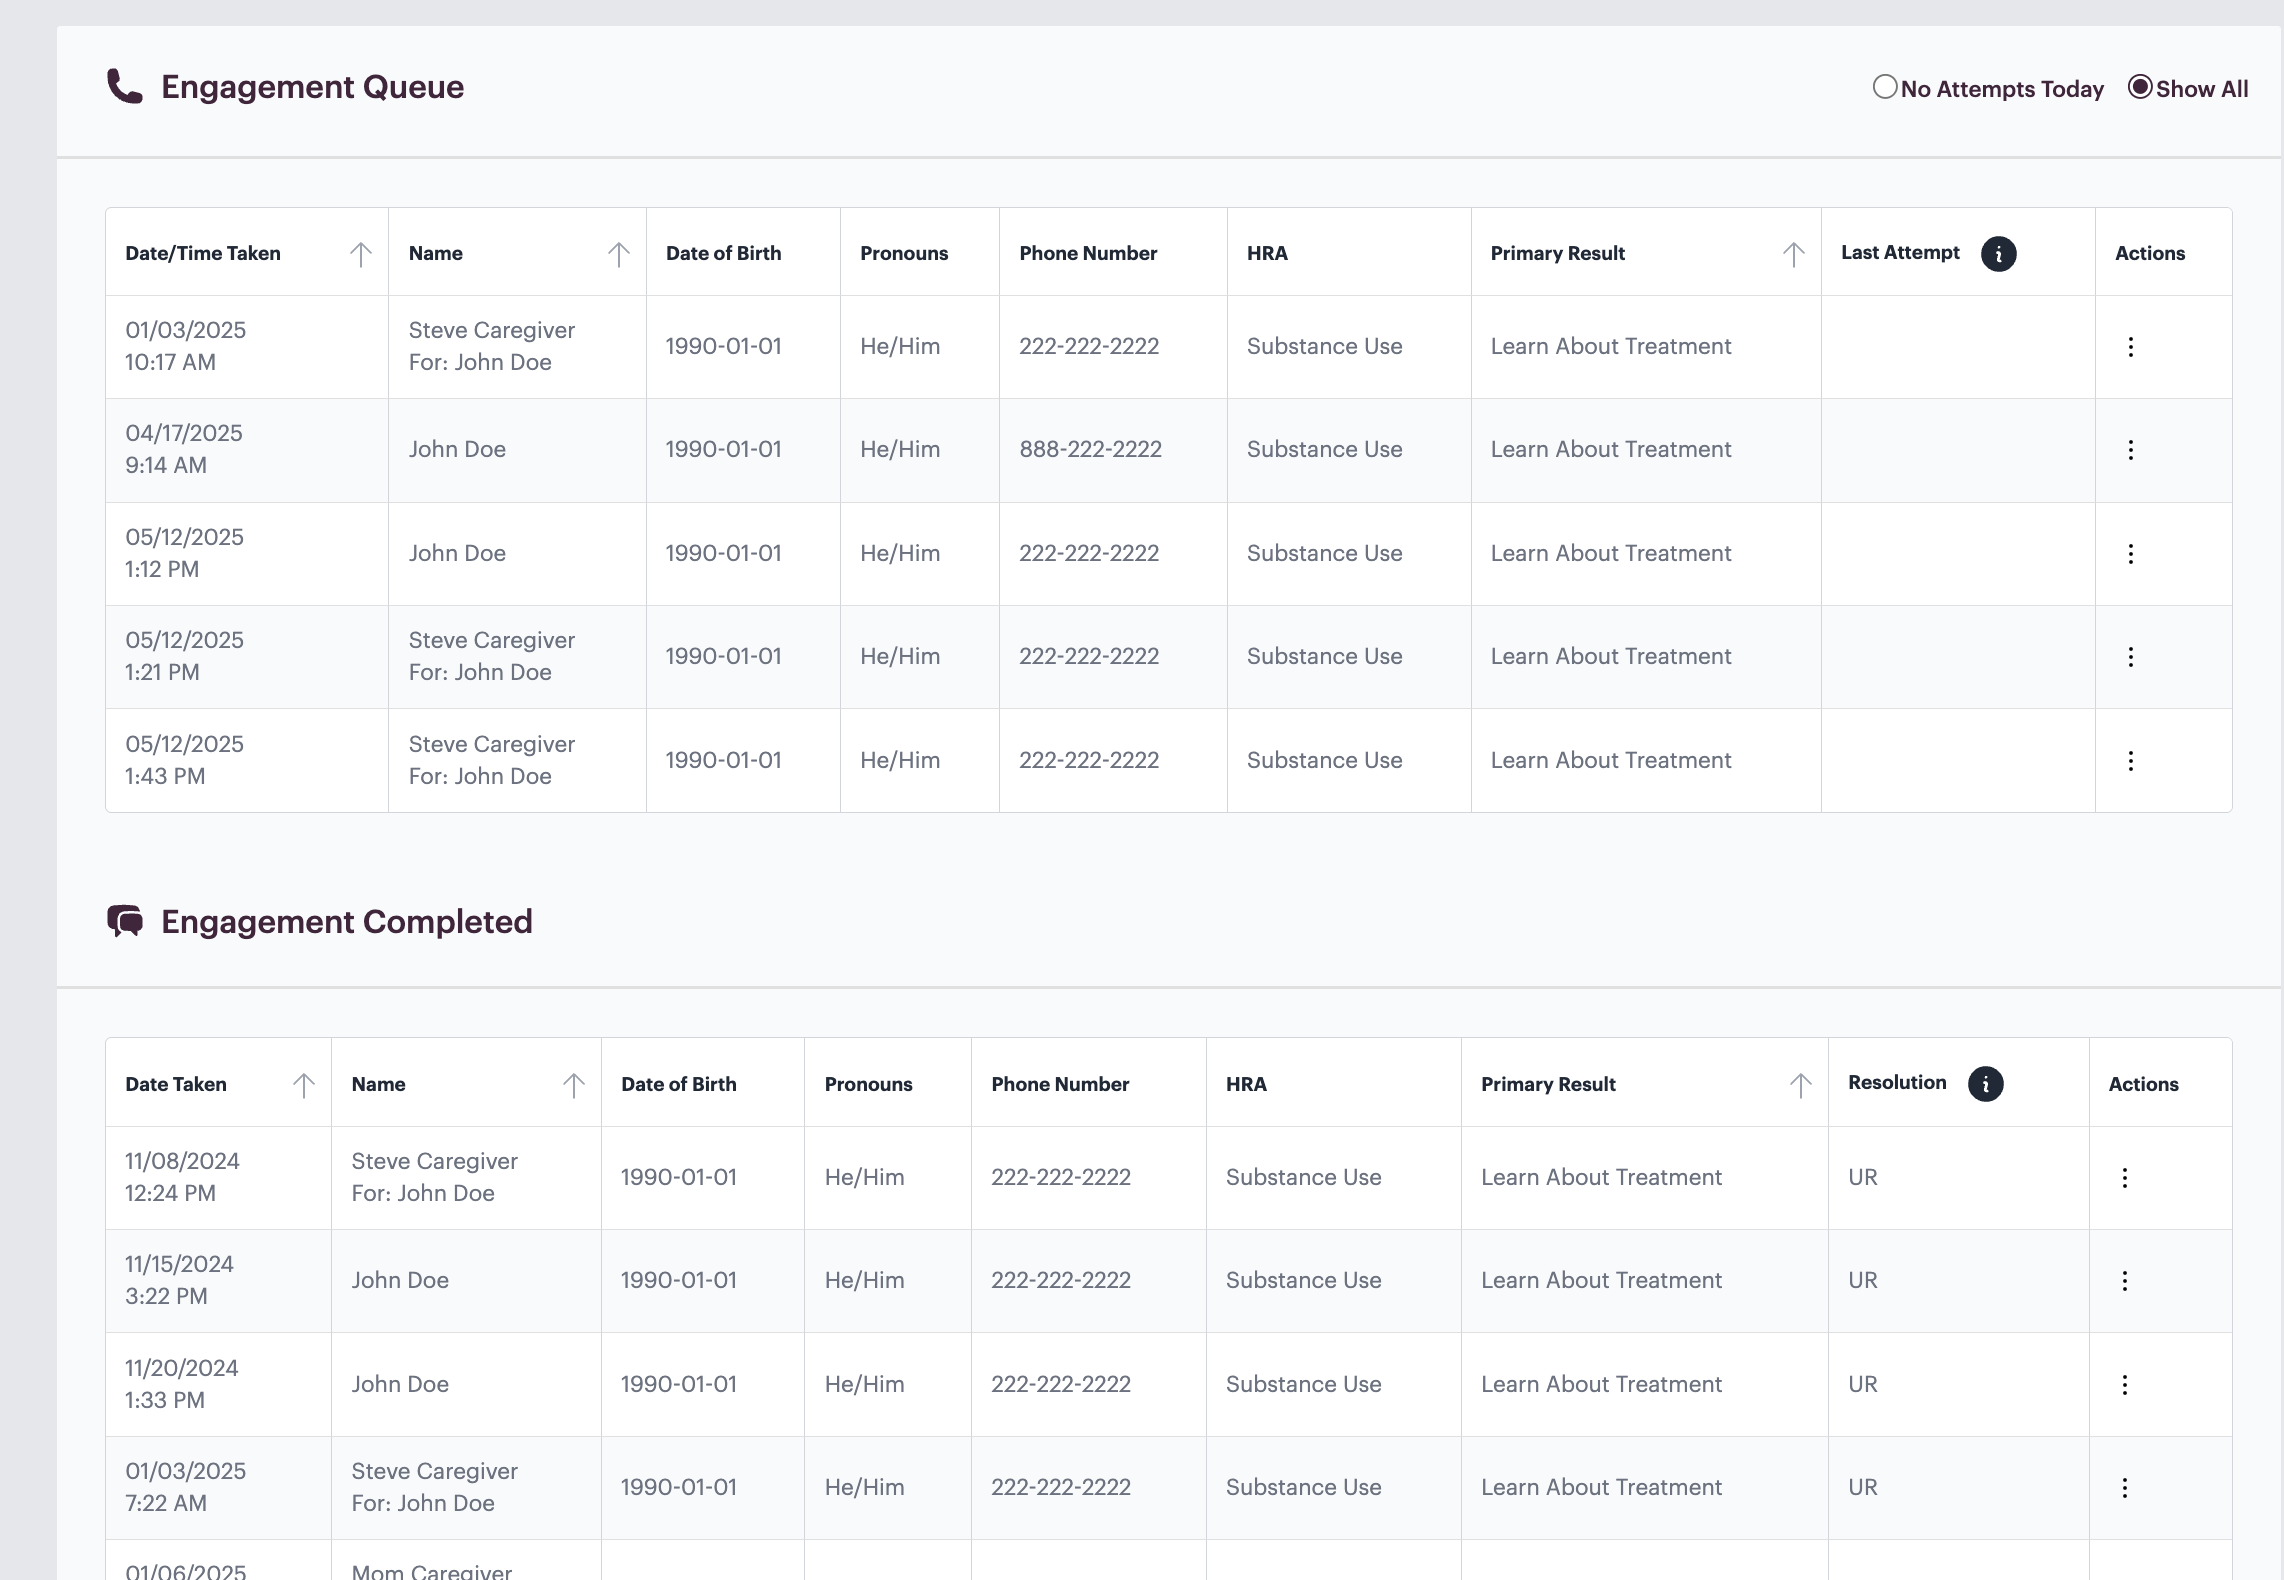Click the Engagement Queue phone icon
Screen dimensions: 2284x1580
125,87
